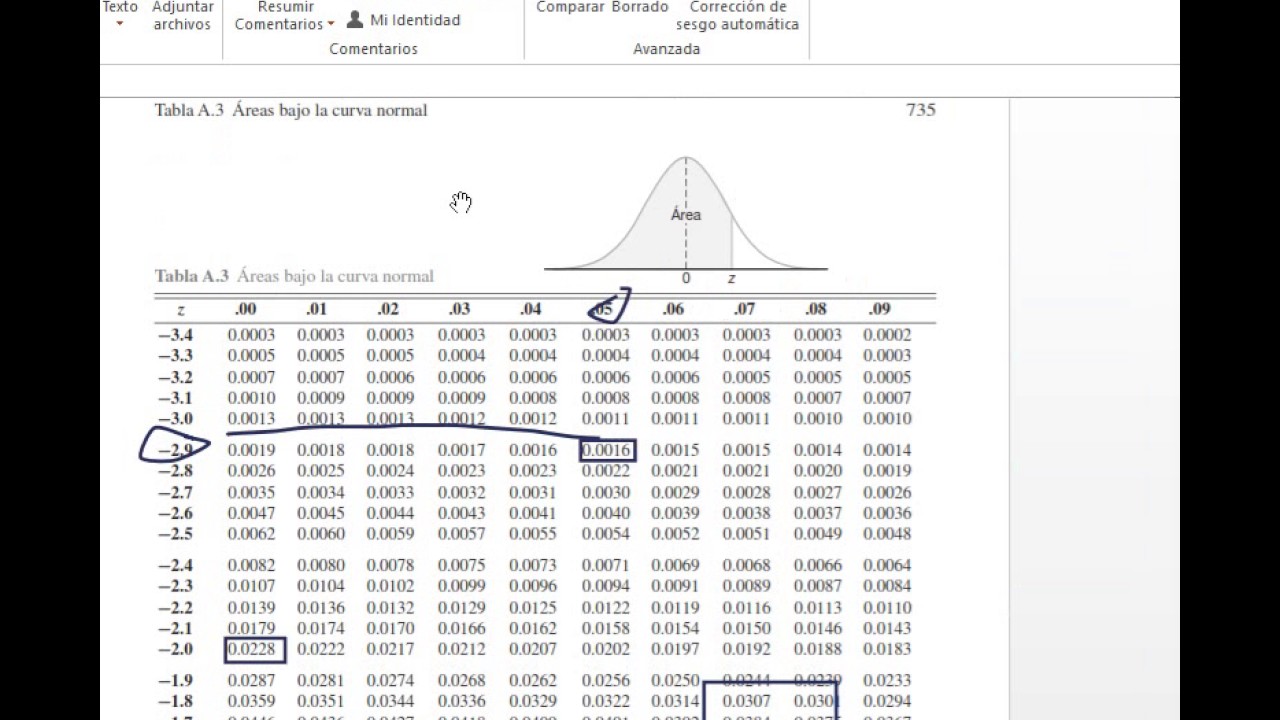1280x720 pixels.
Task: Click the .02 column header
Action: (388, 310)
